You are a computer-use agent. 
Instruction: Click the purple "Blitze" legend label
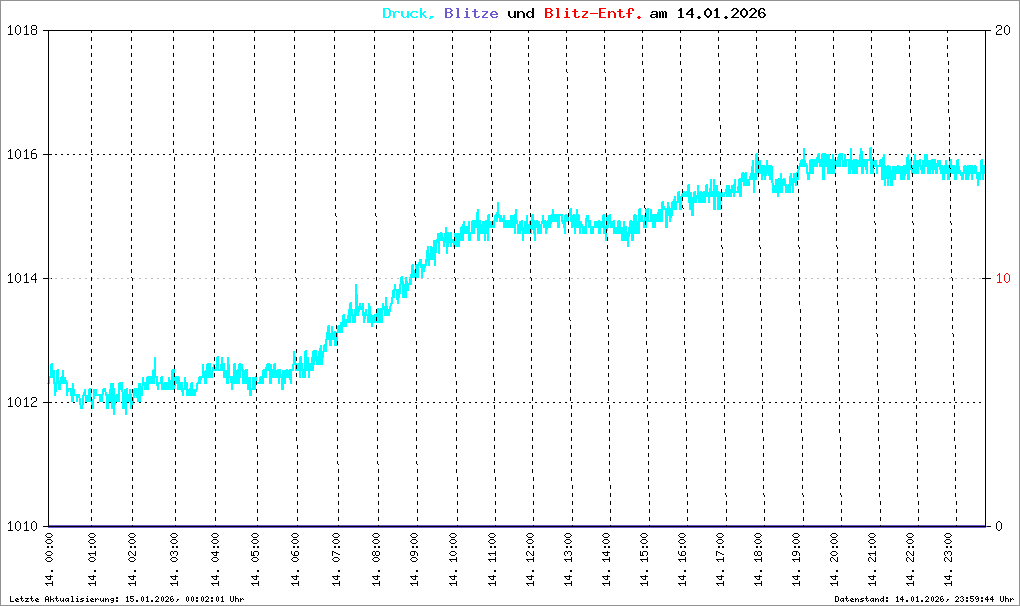[x=468, y=14]
